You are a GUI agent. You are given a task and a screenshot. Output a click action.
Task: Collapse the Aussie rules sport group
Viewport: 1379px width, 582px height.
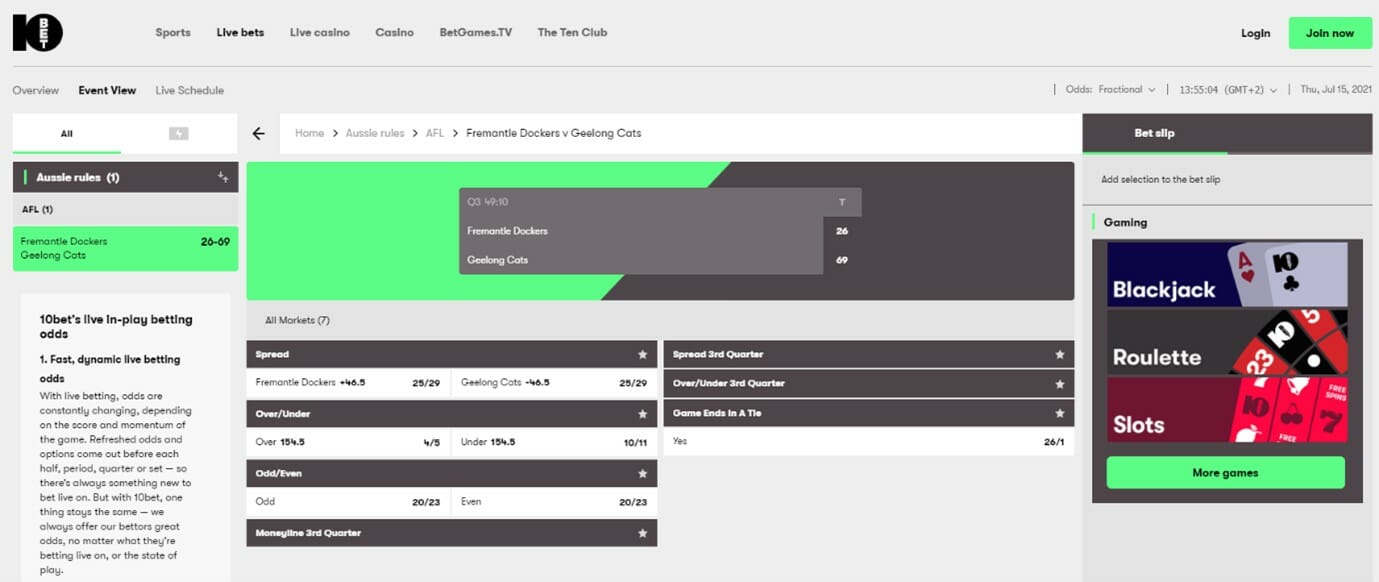(125, 177)
